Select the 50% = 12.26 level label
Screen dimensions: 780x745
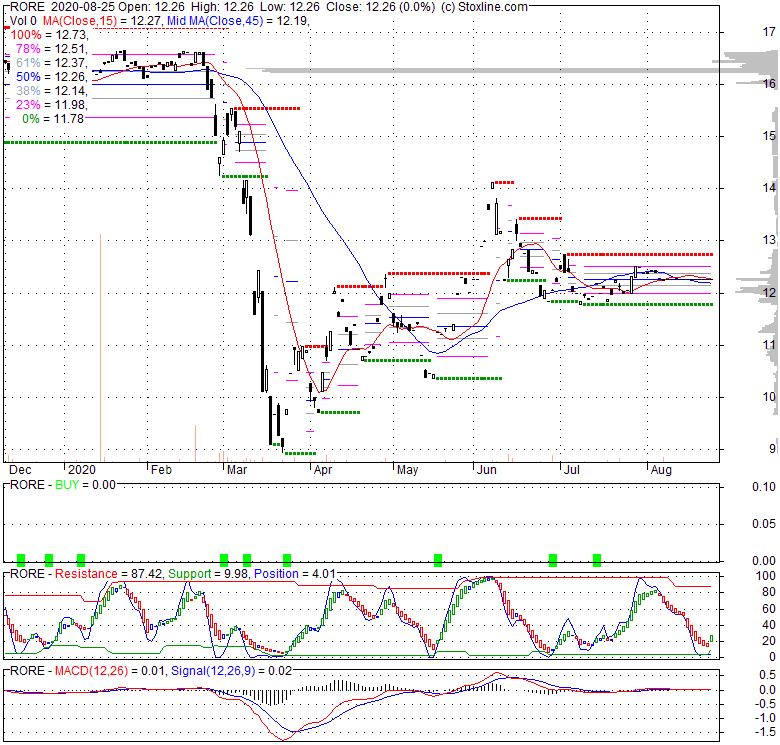[52, 77]
